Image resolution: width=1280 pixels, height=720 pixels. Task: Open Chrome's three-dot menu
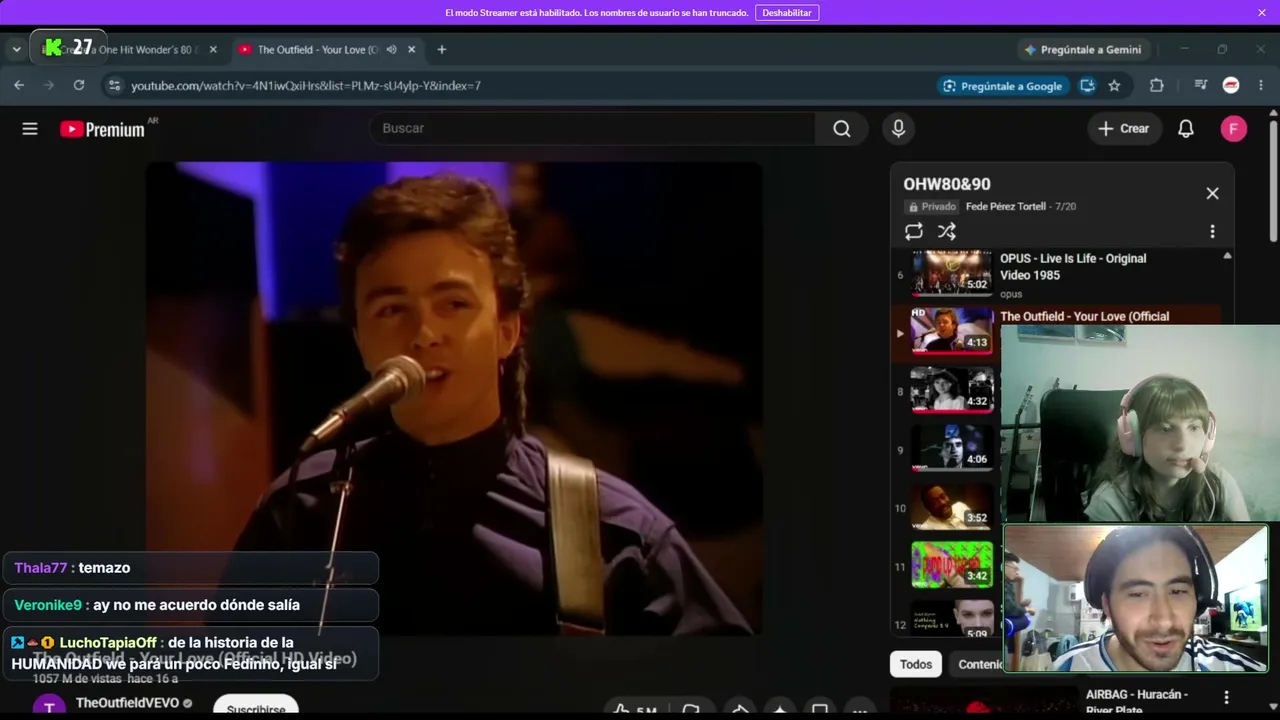click(1260, 86)
